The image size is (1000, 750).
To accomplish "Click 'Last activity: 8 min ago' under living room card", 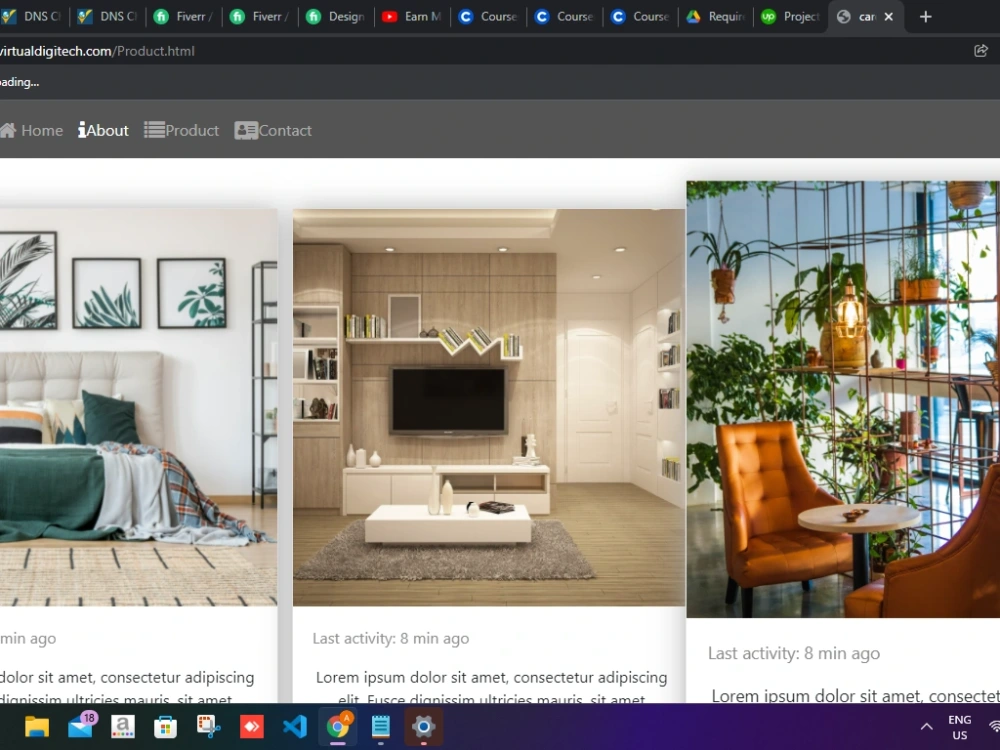I will (391, 638).
